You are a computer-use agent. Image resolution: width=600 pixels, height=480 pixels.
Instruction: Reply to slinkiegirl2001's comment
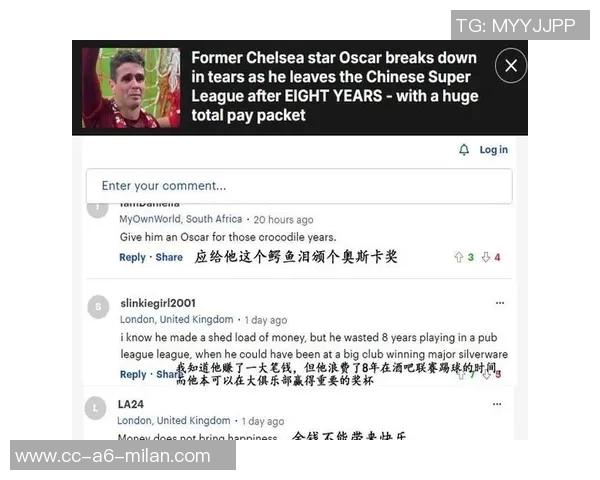[133, 374]
